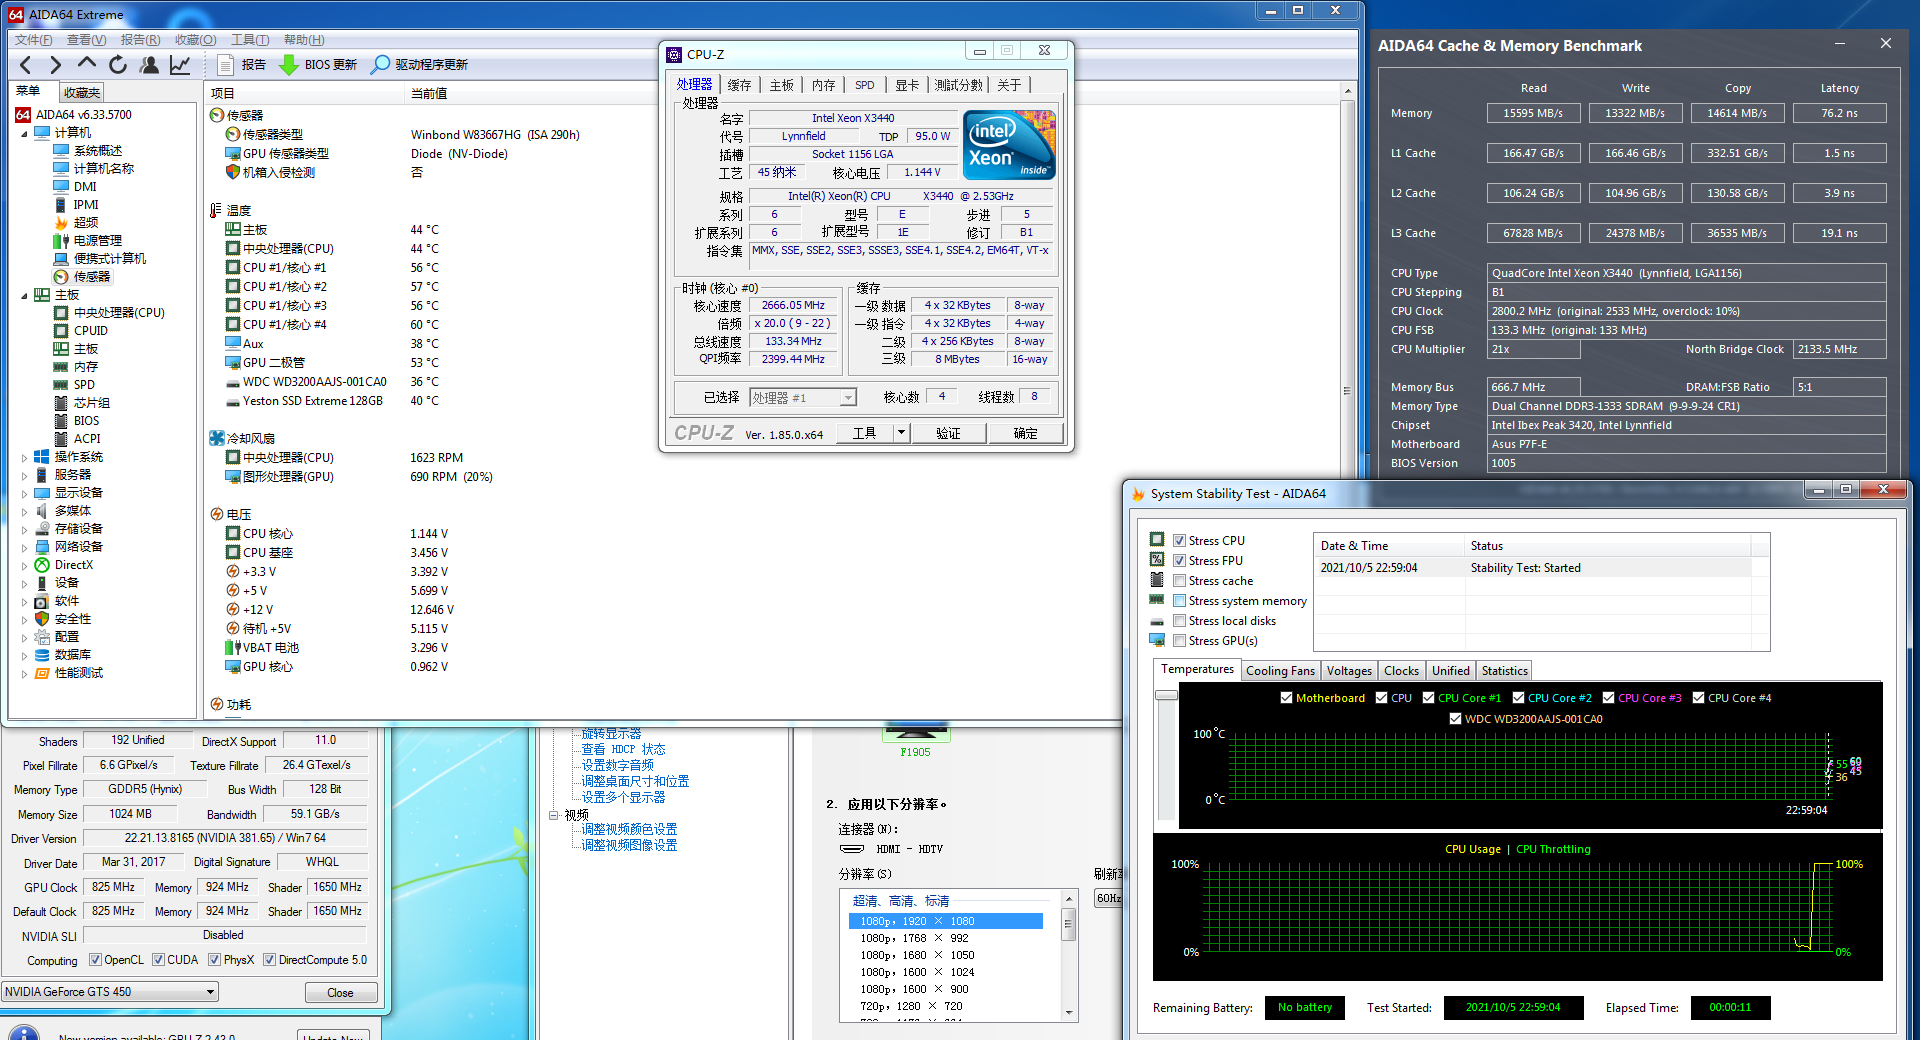Enable Stress local disks checkbox
1920x1040 pixels.
[x=1179, y=621]
